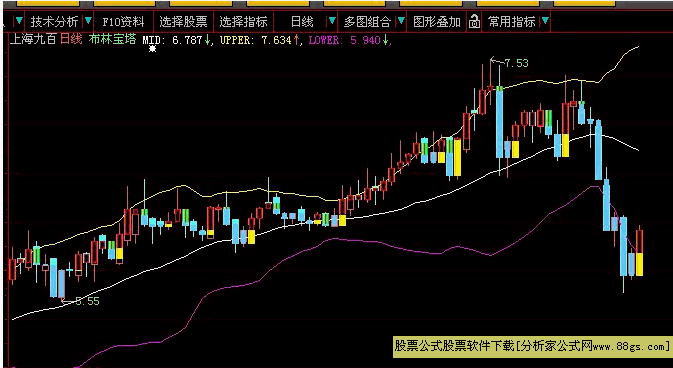Expand the 日线 period dropdown arrow

(x=332, y=20)
